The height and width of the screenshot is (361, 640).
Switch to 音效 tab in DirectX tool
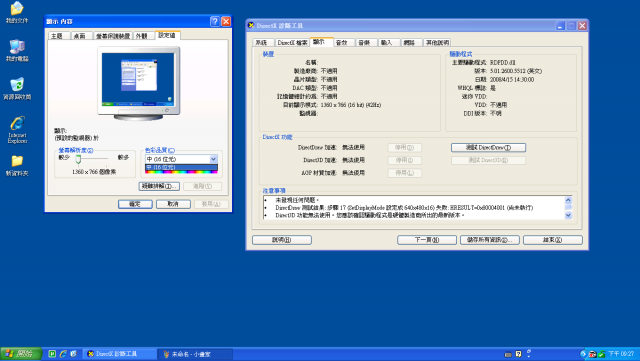[x=344, y=42]
